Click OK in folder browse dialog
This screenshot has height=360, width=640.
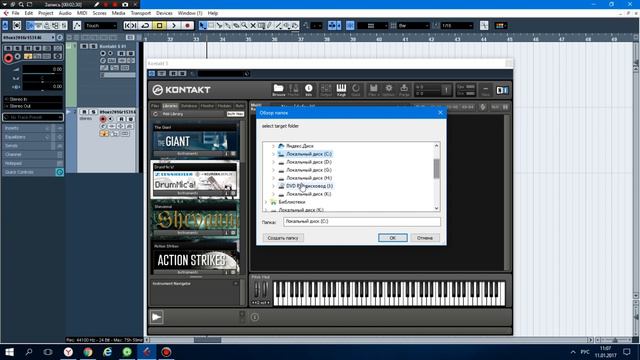tap(392, 238)
